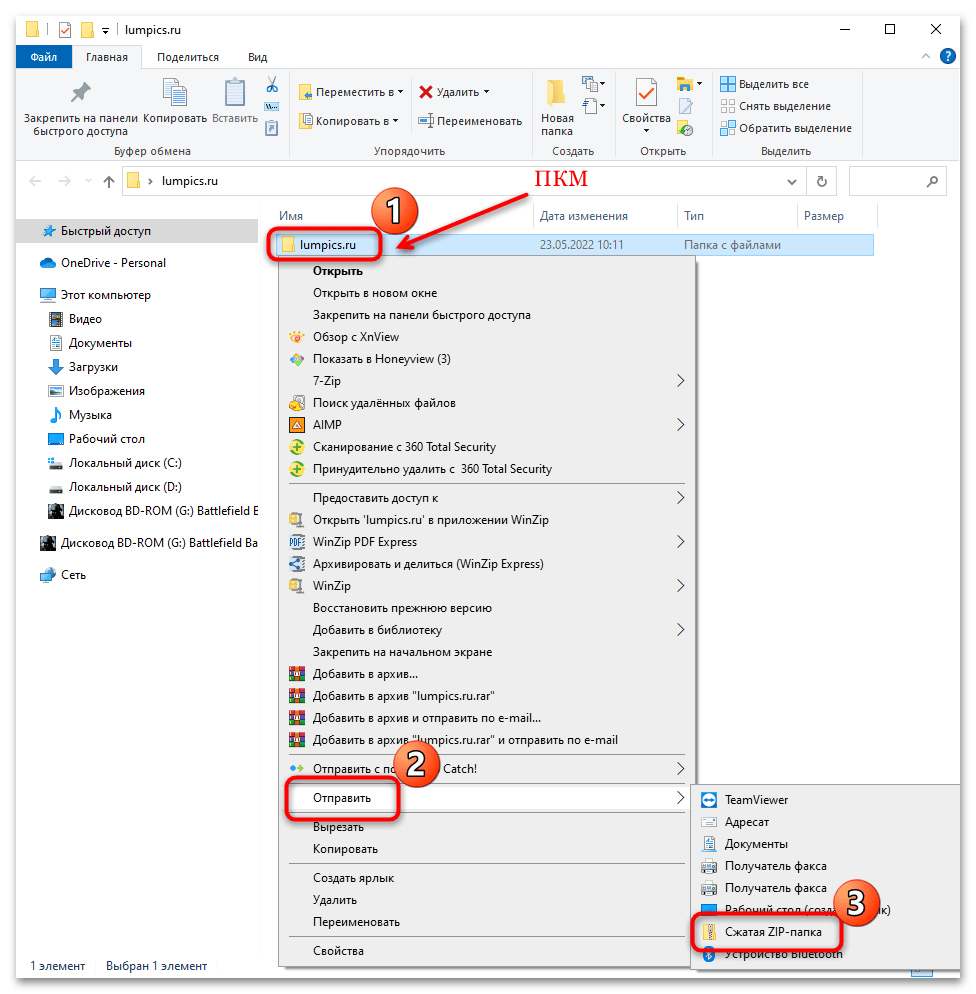Open Удалить dropdown arrow
976x994 pixels.
click(x=486, y=93)
